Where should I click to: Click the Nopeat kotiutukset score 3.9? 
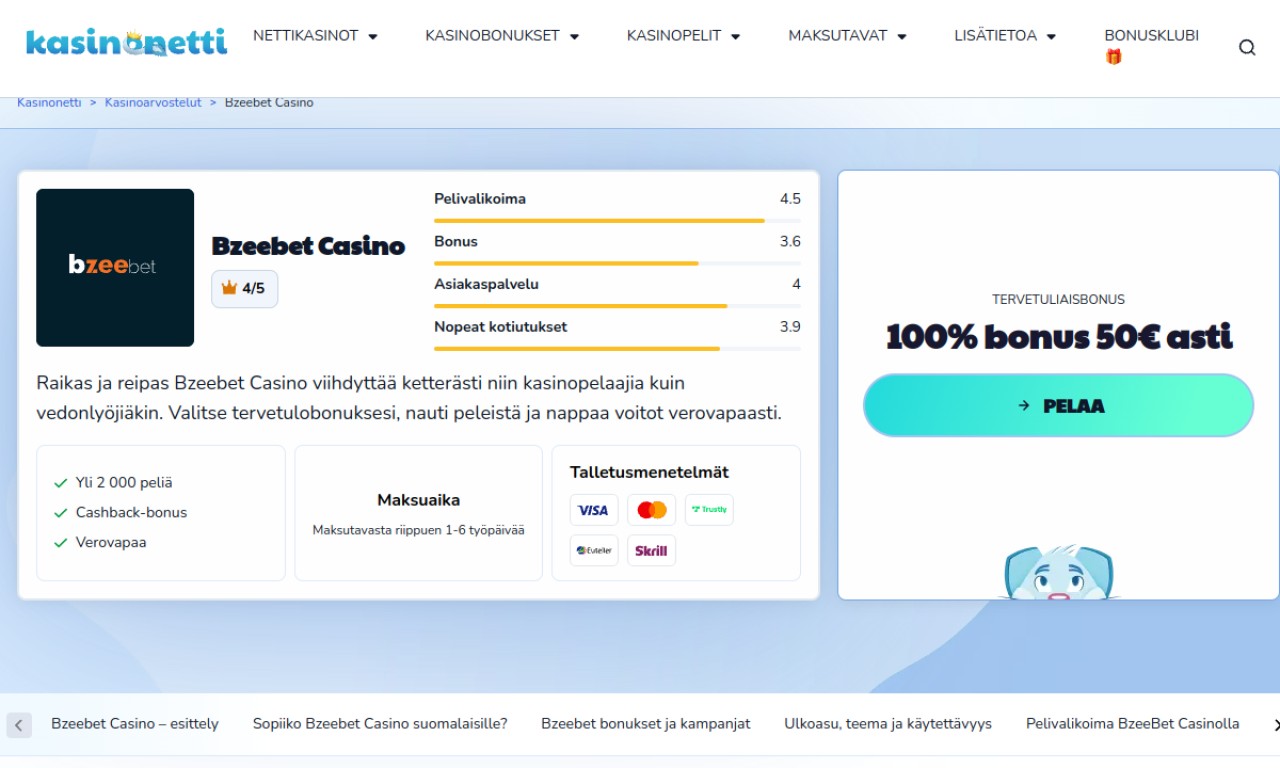790,327
